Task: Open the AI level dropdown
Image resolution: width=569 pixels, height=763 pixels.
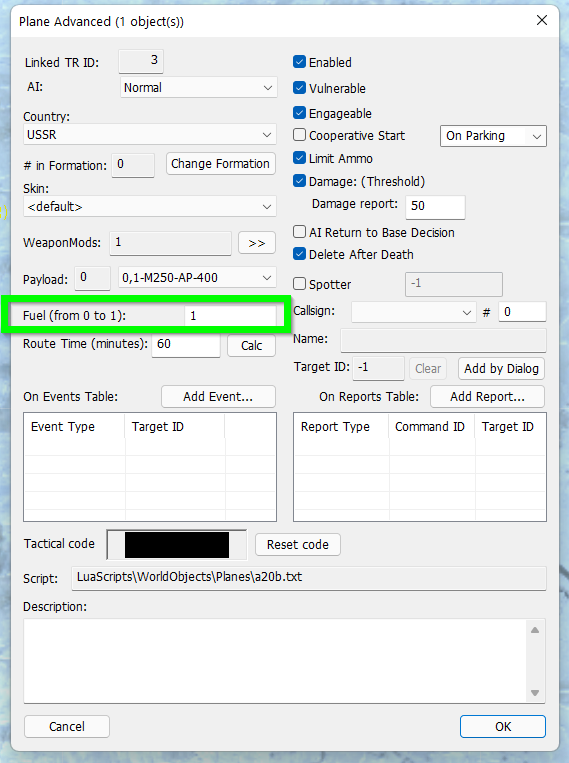Action: point(199,88)
